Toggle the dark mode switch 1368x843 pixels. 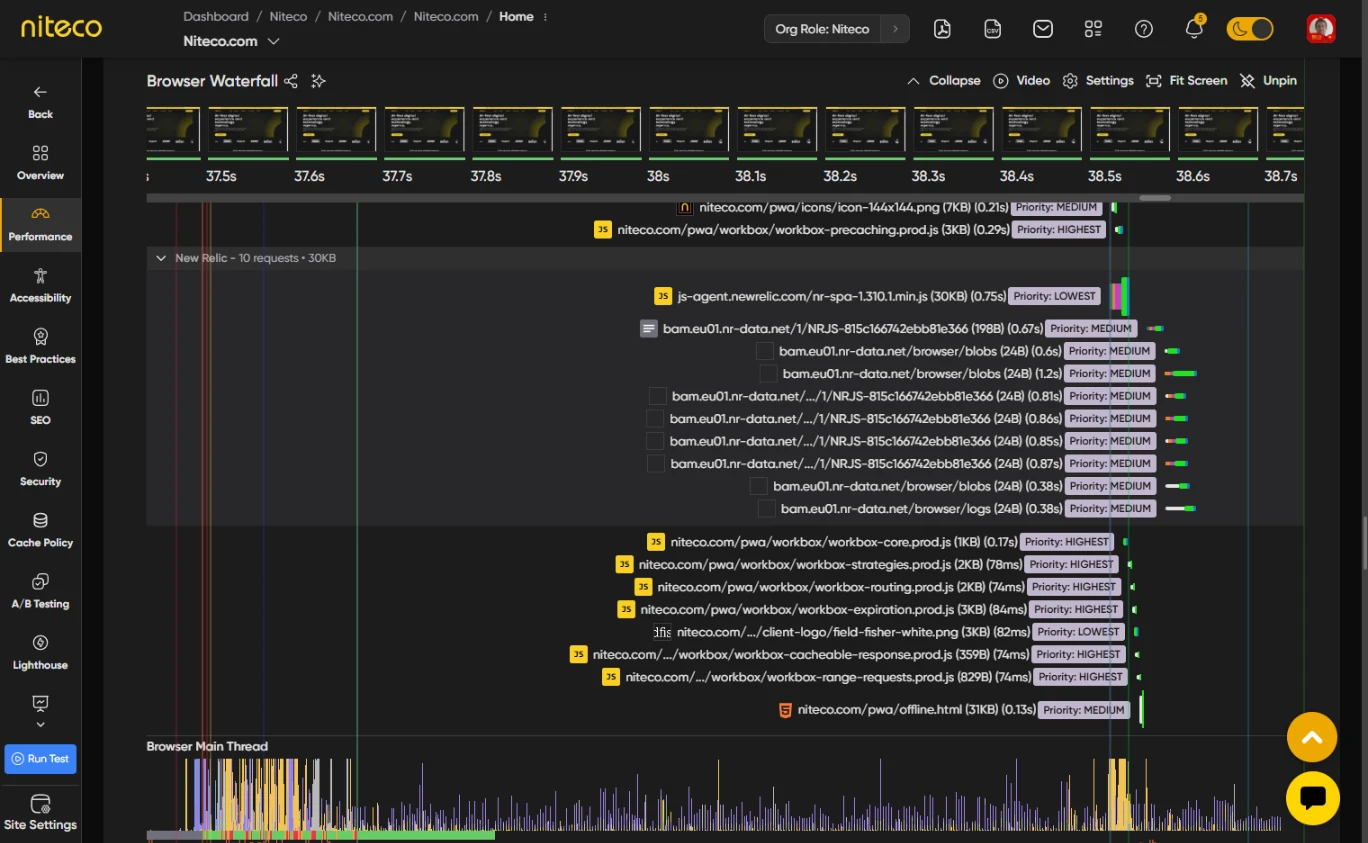coord(1250,29)
